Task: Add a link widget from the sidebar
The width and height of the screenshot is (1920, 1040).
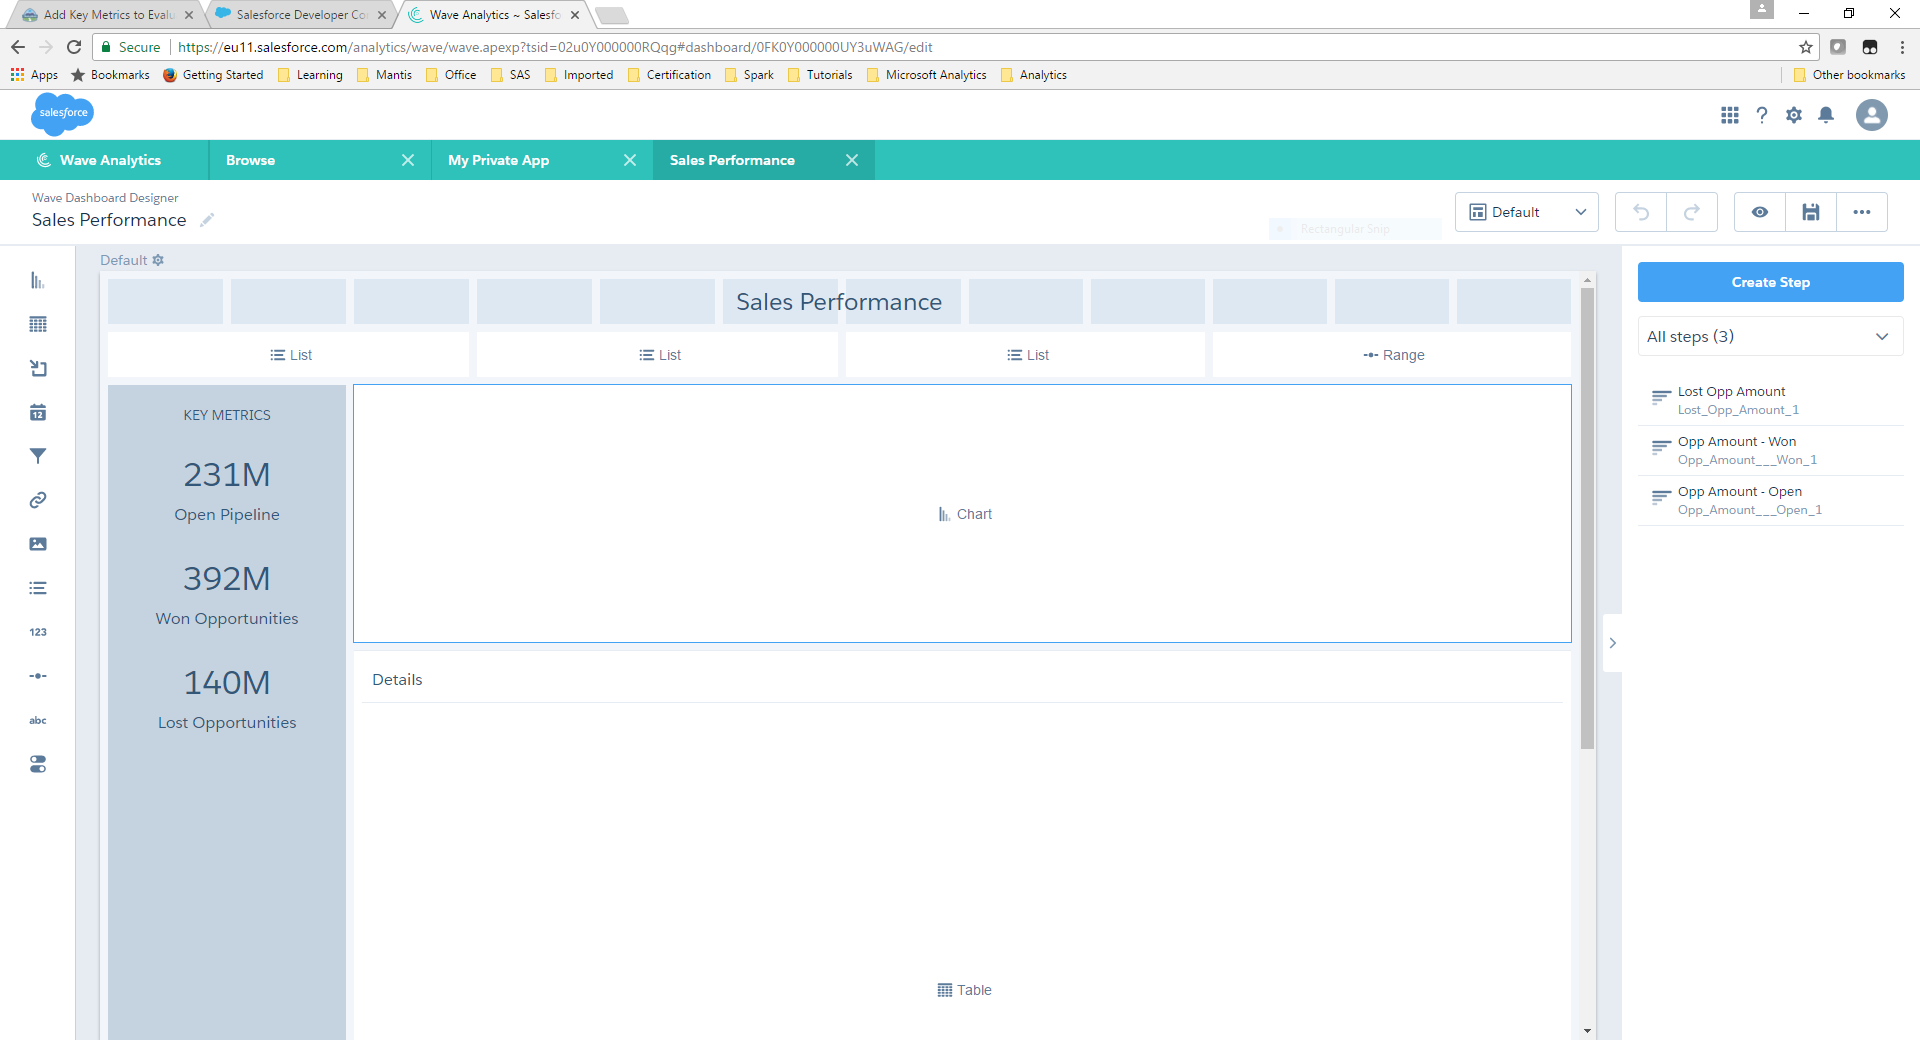Action: tap(38, 500)
